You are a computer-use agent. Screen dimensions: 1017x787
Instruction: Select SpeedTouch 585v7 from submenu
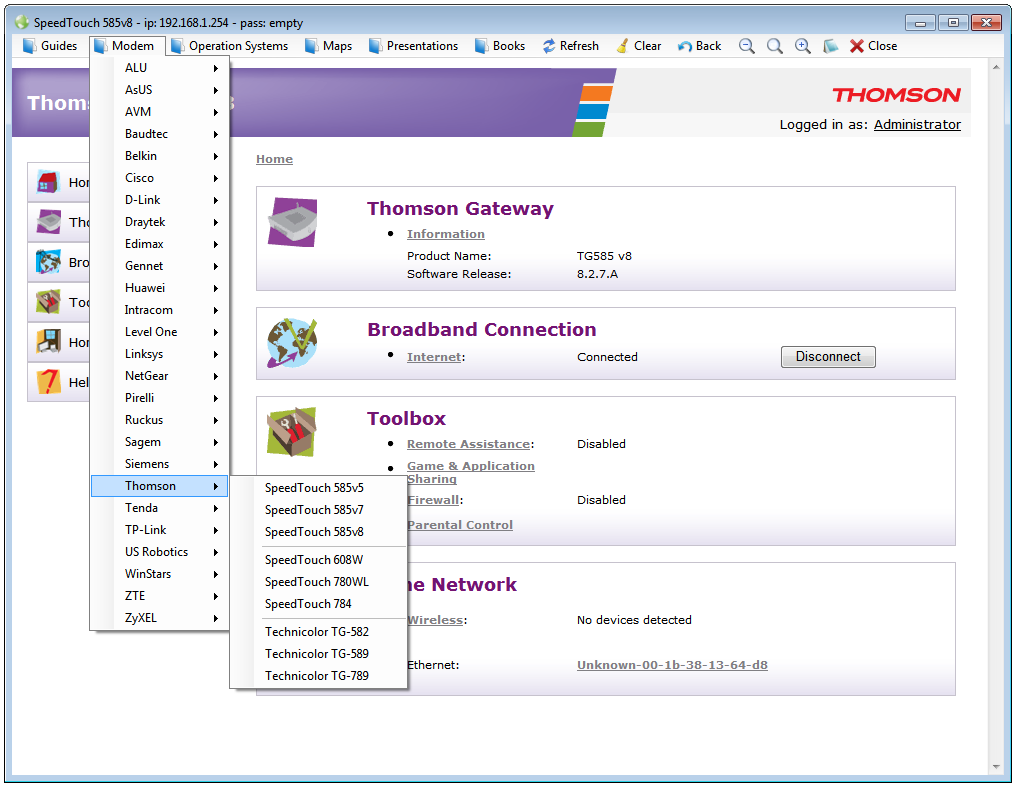(x=314, y=510)
